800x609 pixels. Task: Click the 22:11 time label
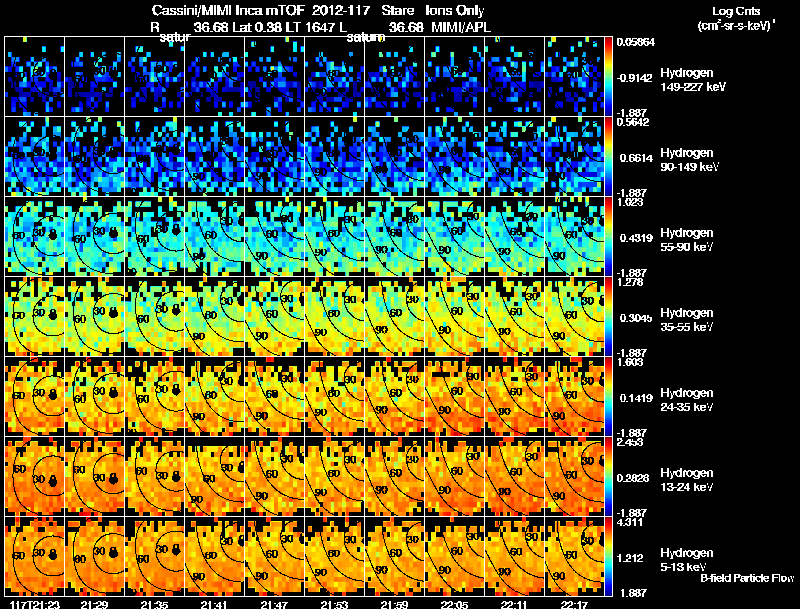point(515,605)
